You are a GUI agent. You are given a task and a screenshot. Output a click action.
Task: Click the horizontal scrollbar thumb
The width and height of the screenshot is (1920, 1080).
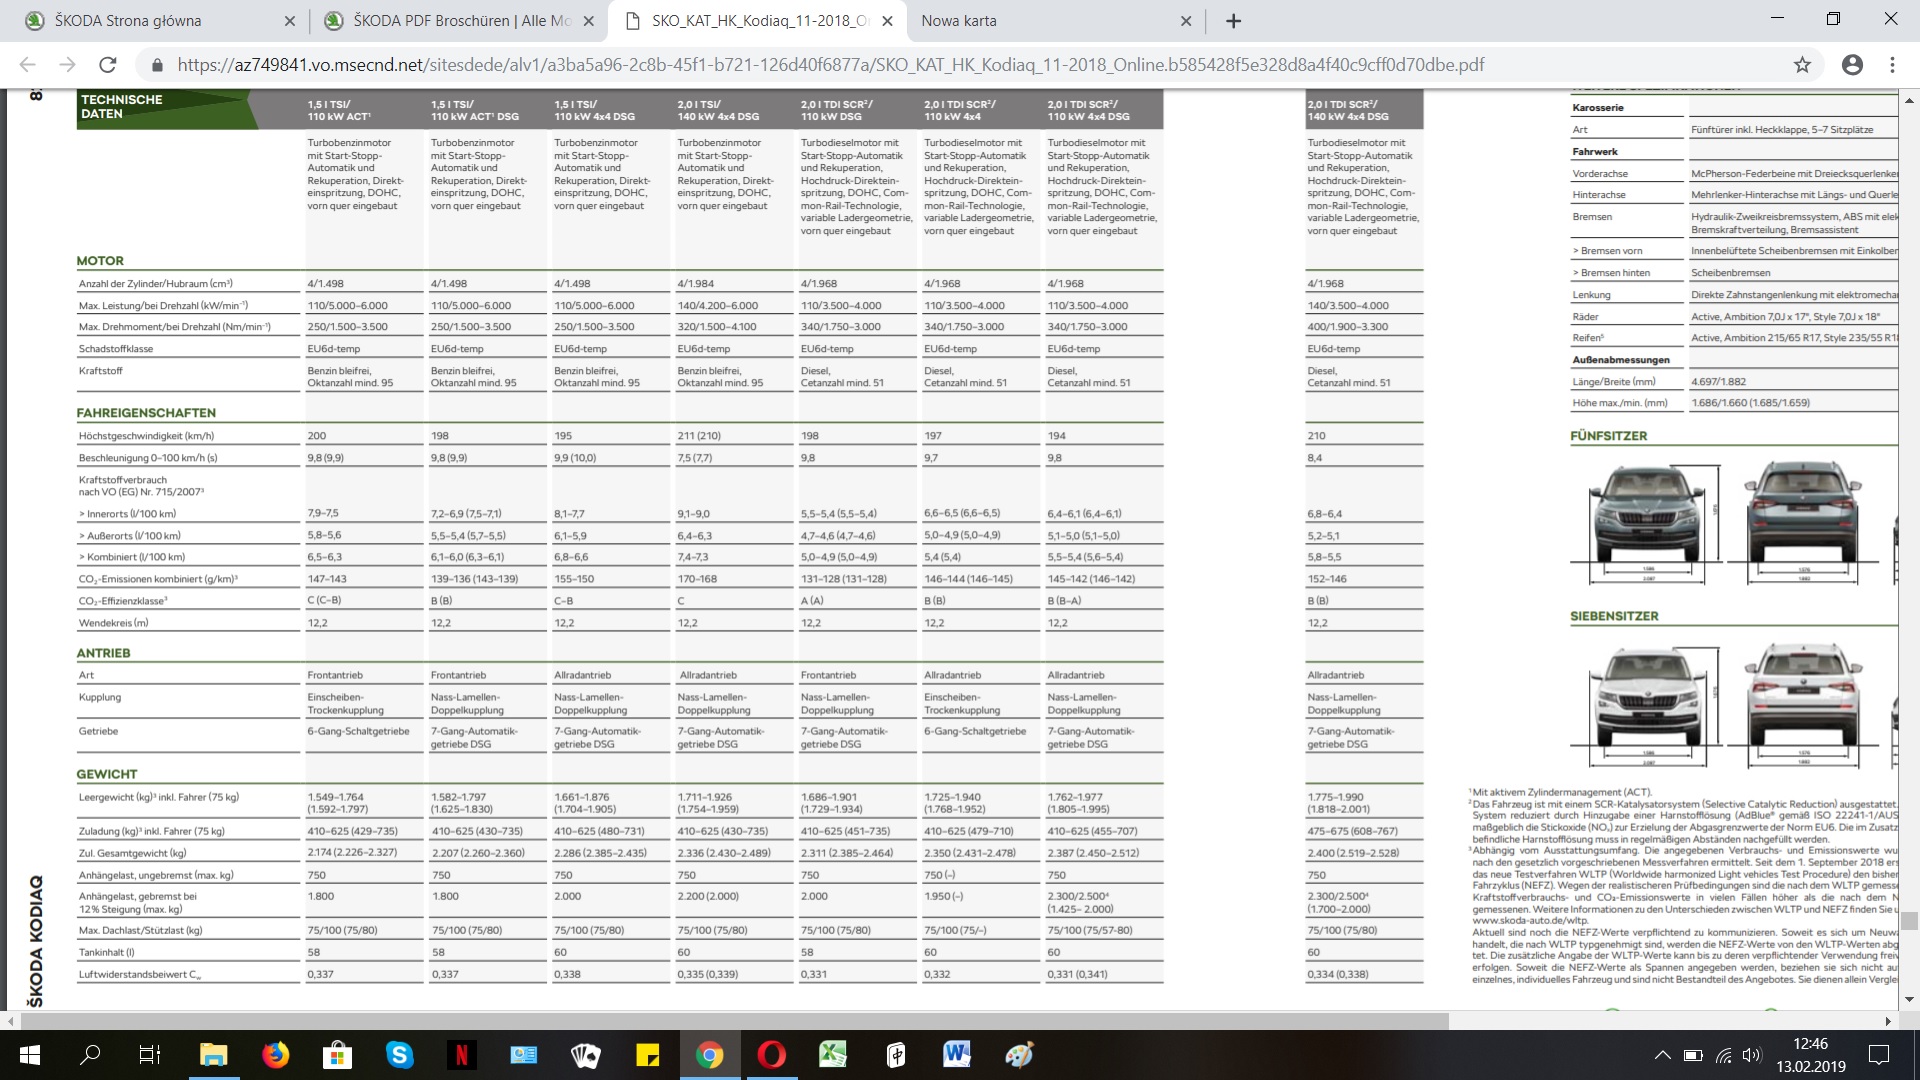(734, 1021)
